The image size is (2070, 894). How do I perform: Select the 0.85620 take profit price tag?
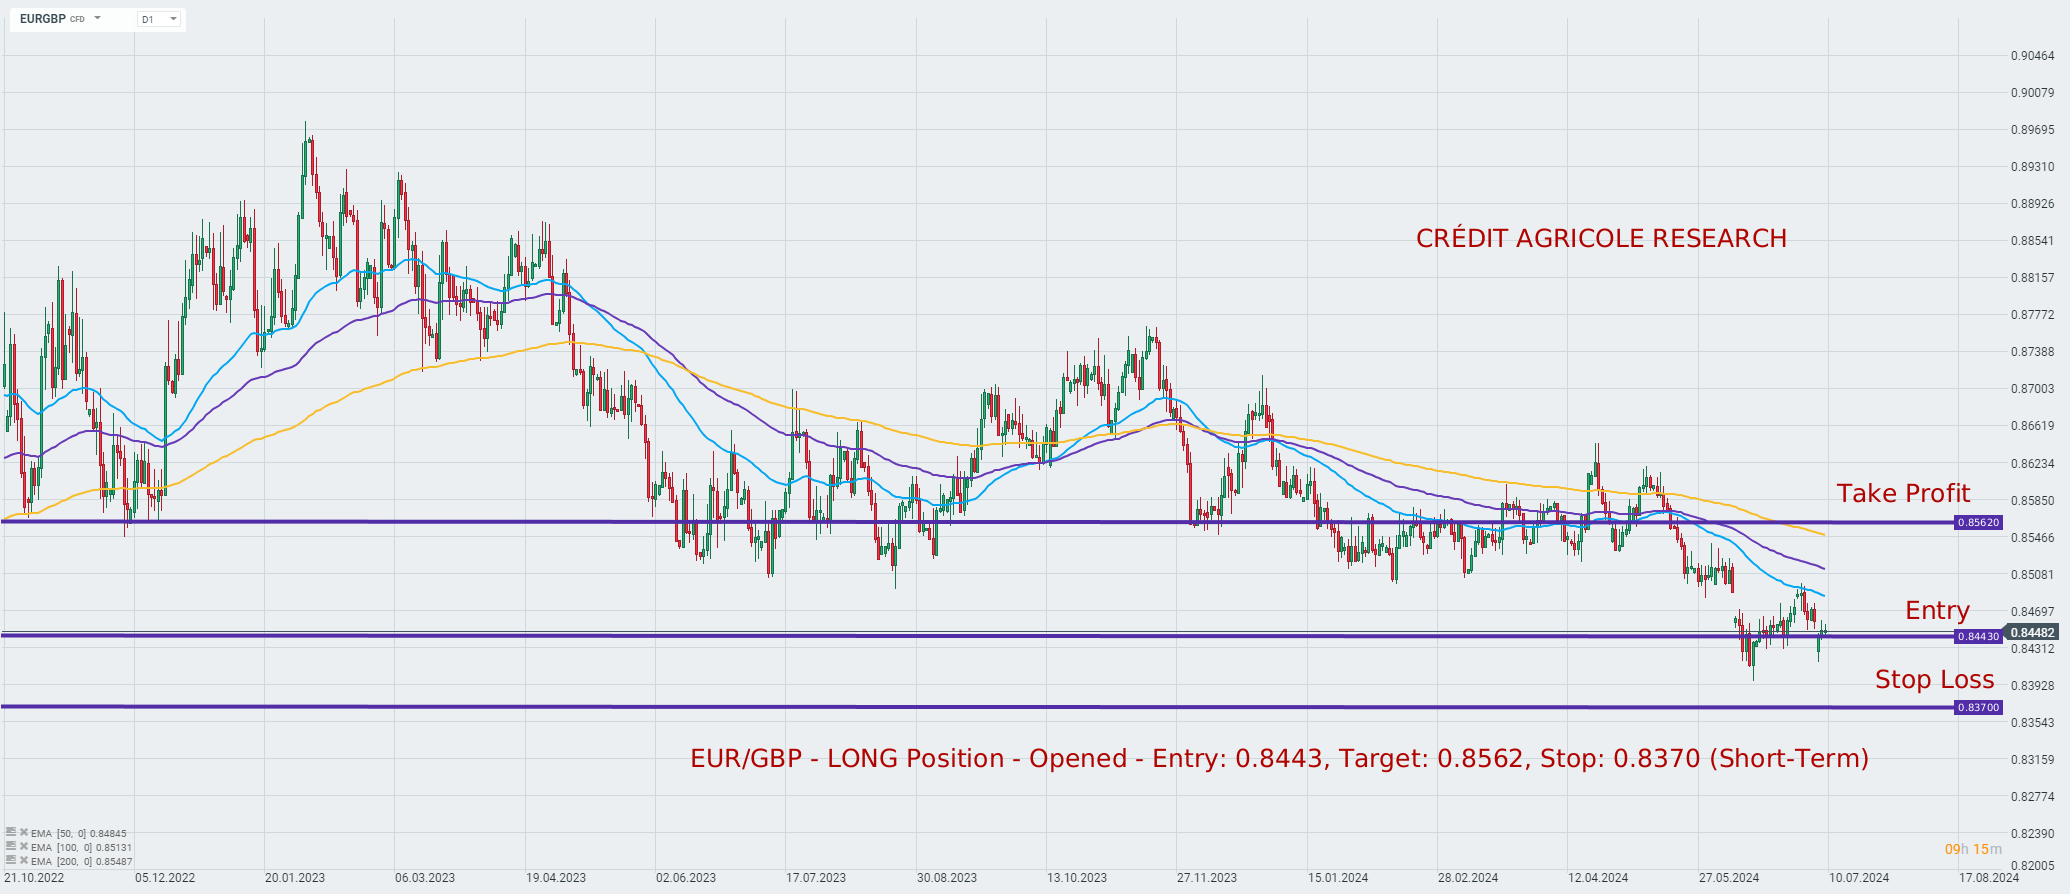1978,522
